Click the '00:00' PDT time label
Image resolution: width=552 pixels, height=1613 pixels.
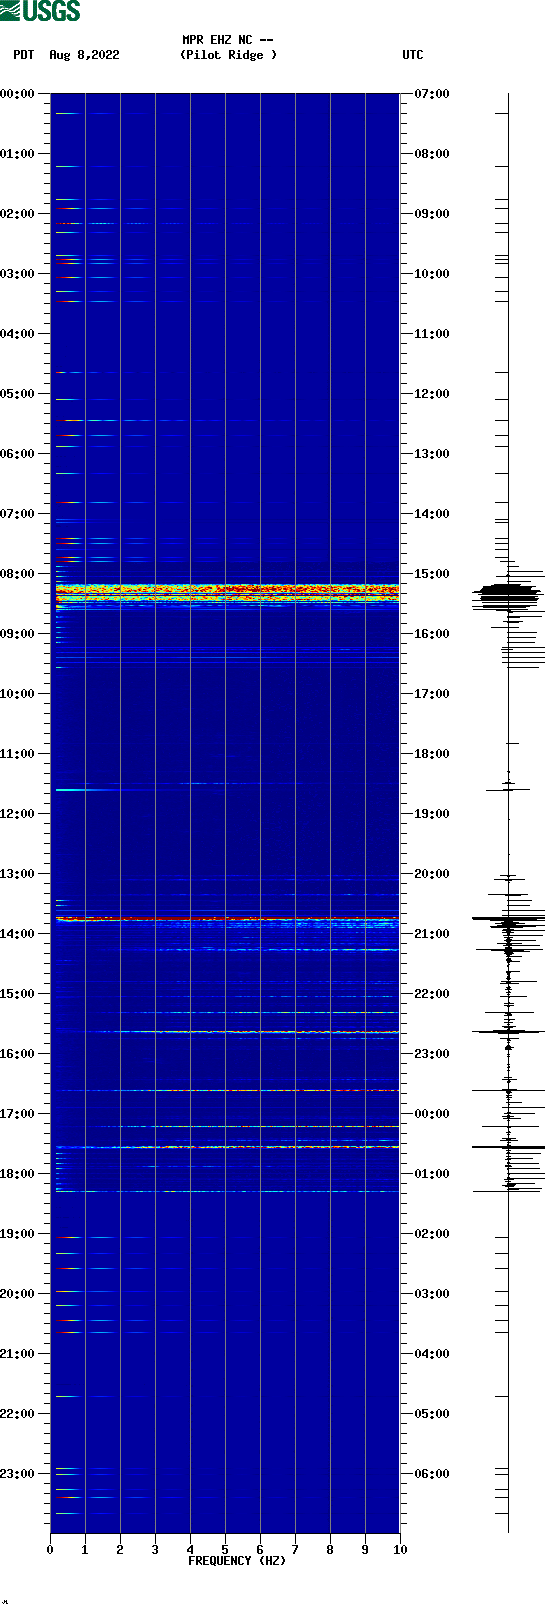coord(18,94)
